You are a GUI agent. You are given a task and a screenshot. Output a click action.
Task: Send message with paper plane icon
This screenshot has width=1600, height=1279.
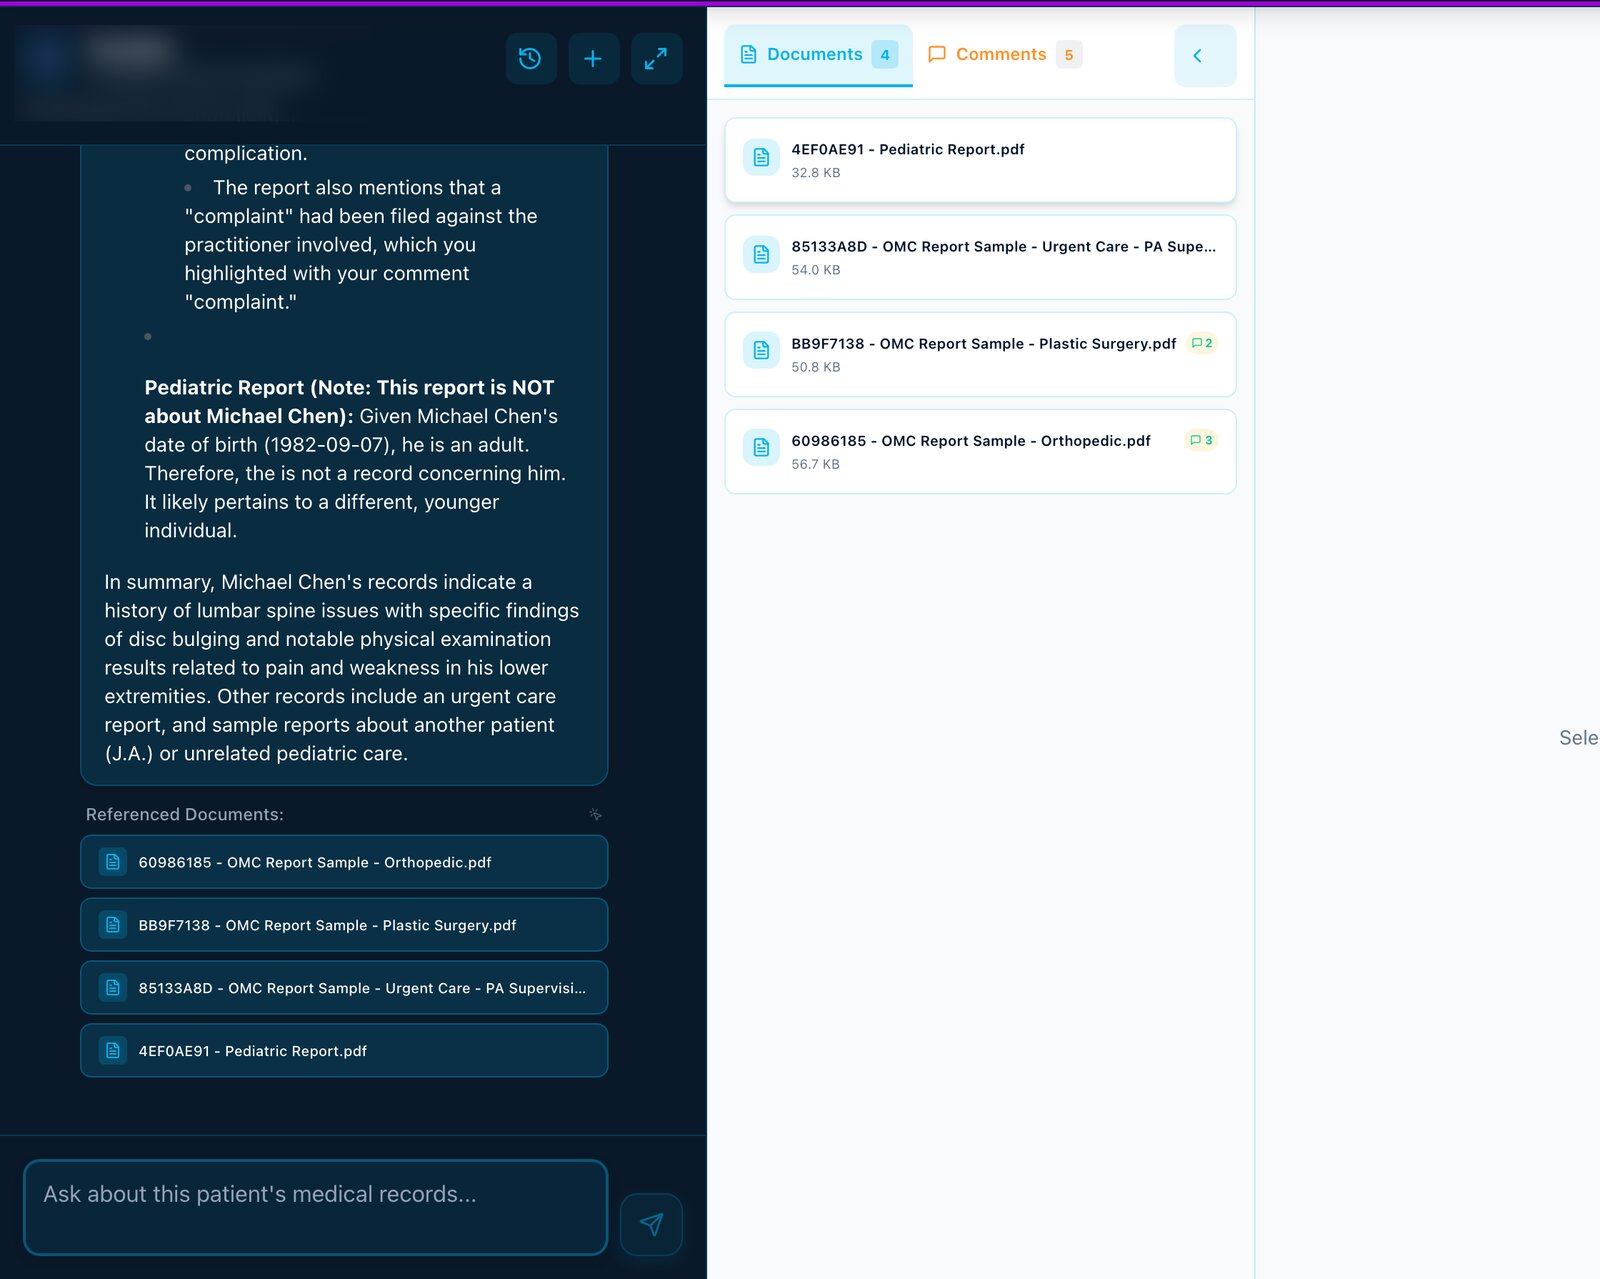point(651,1224)
